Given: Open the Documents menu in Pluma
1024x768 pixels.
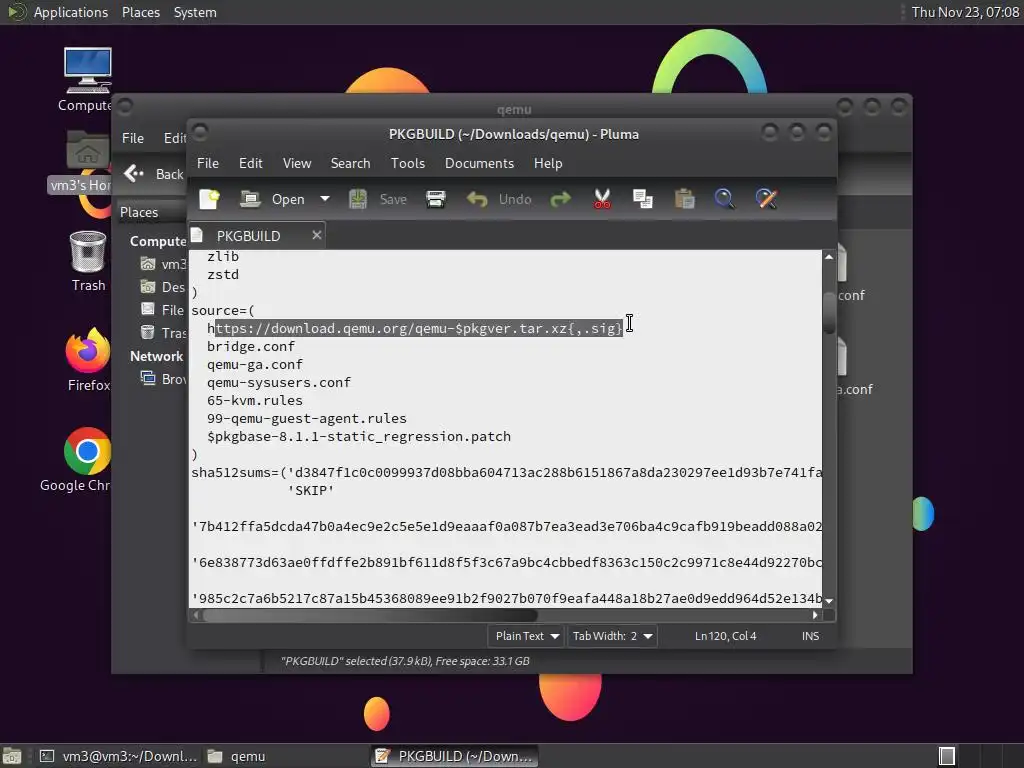Looking at the screenshot, I should pos(479,163).
